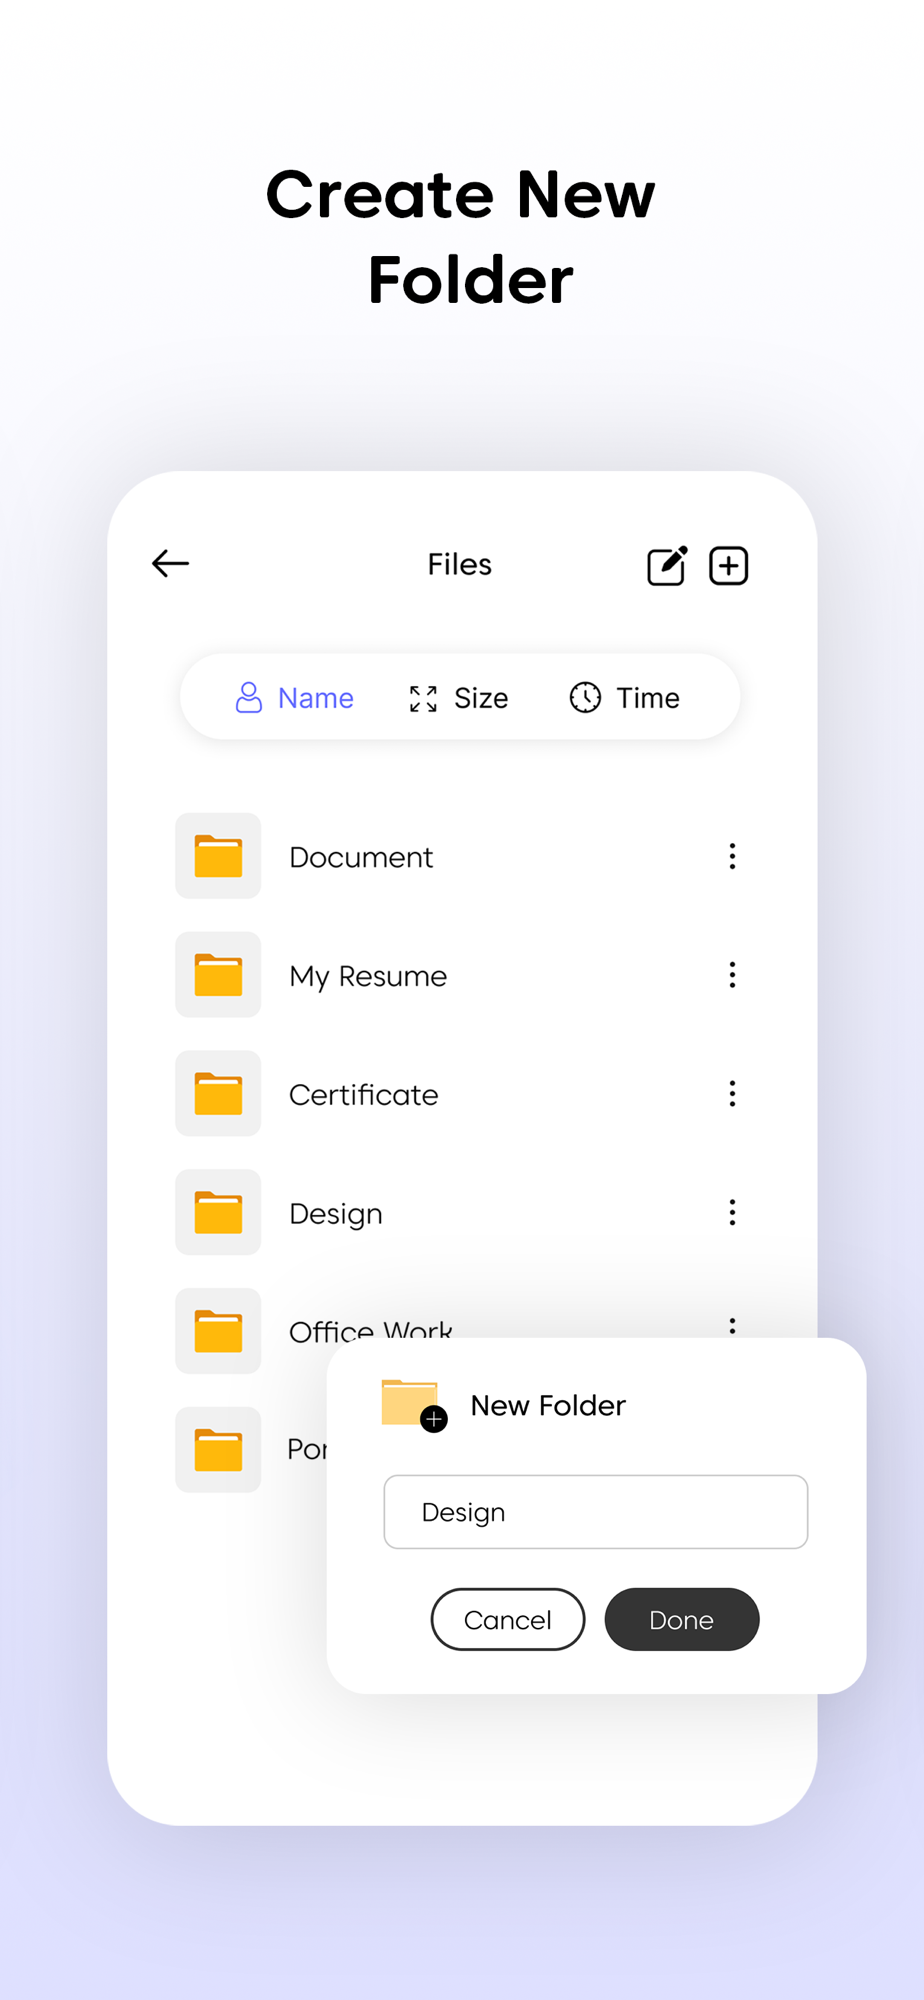Select the Office Work folder name
This screenshot has height=2000, width=924.
click(x=371, y=1329)
